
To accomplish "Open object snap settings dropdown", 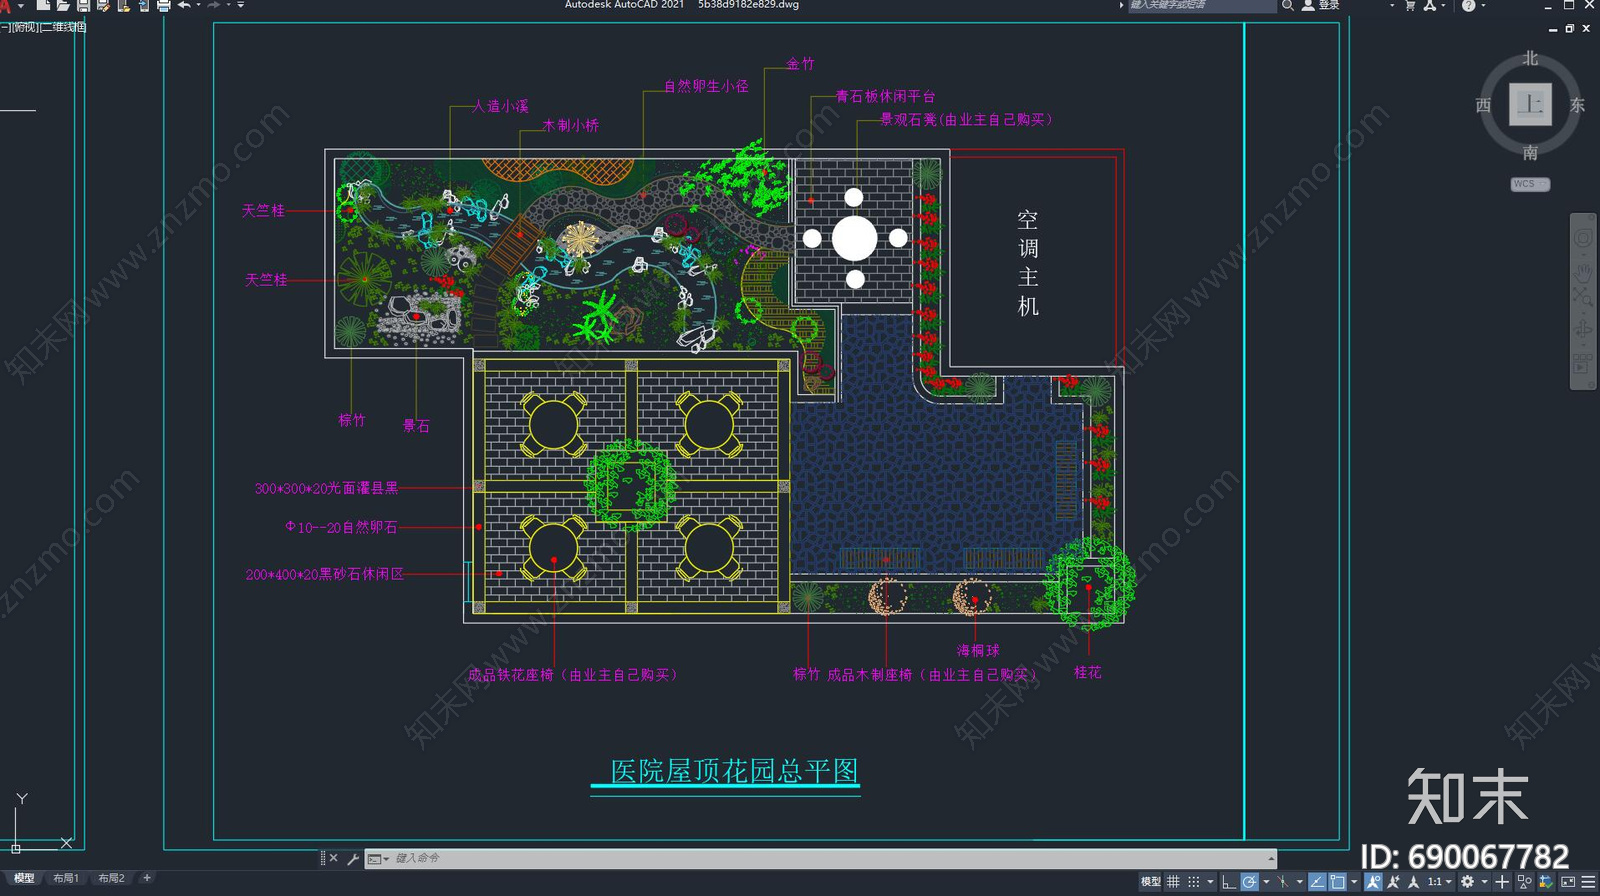I will [x=1354, y=882].
